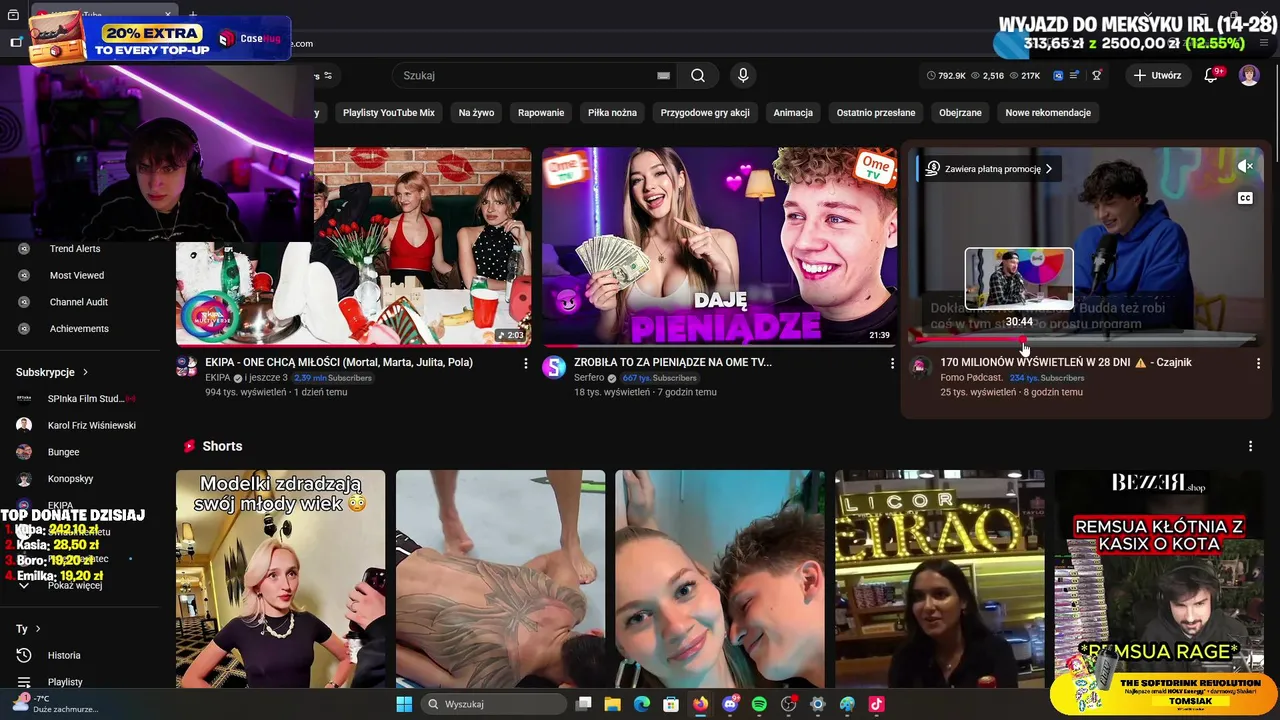This screenshot has height=720, width=1280.
Task: Select the Ostatnio przesłane chip
Action: click(x=876, y=113)
